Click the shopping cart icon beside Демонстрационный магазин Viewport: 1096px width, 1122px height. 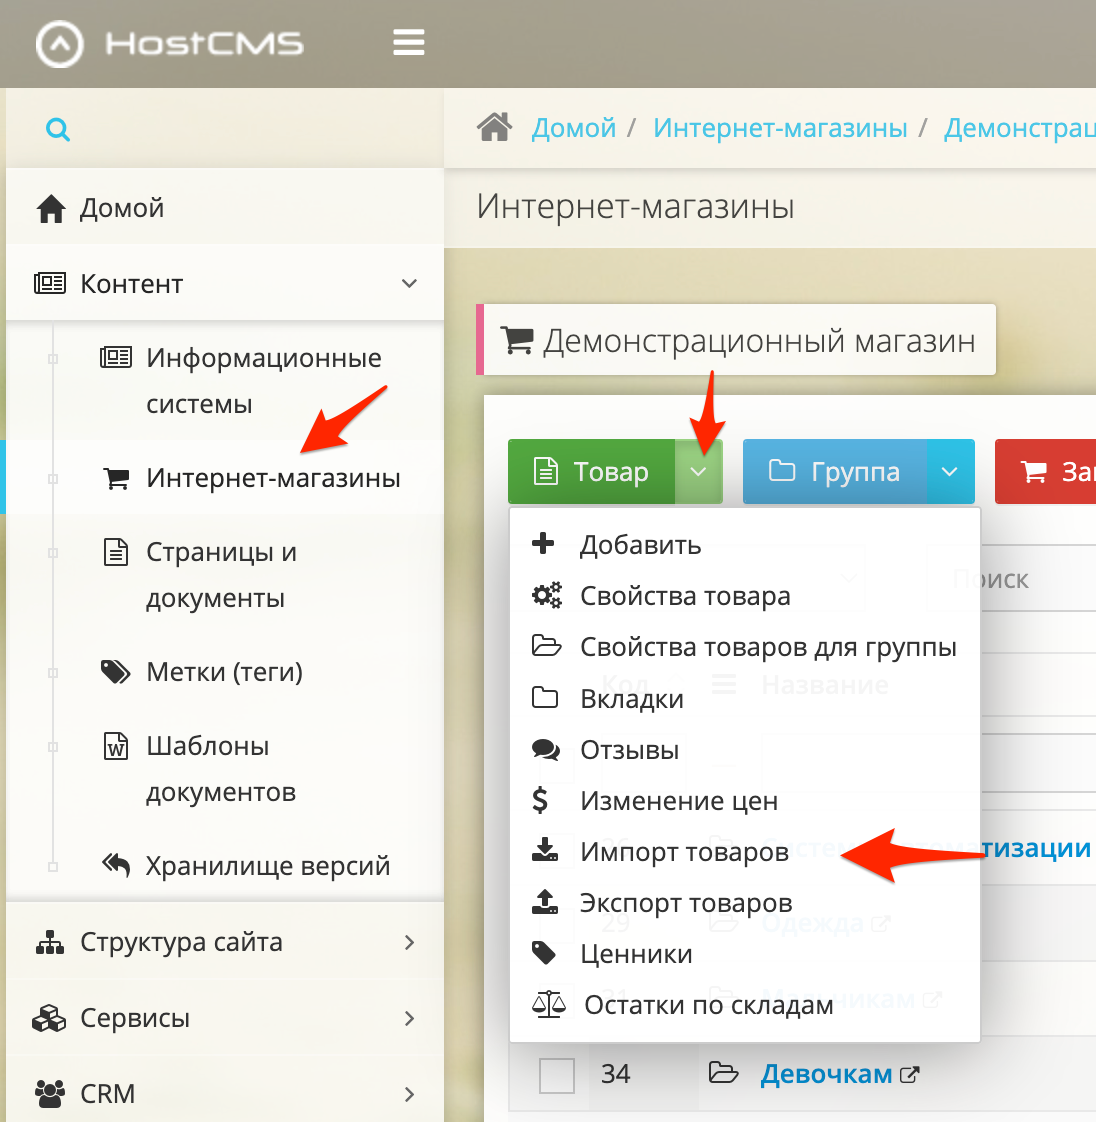(x=517, y=340)
